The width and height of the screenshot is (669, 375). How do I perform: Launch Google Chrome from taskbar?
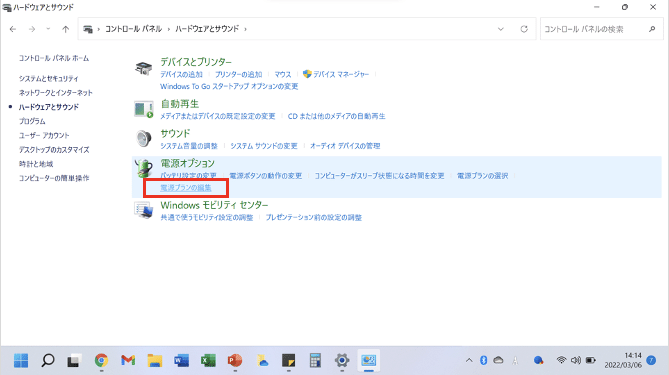coord(101,360)
